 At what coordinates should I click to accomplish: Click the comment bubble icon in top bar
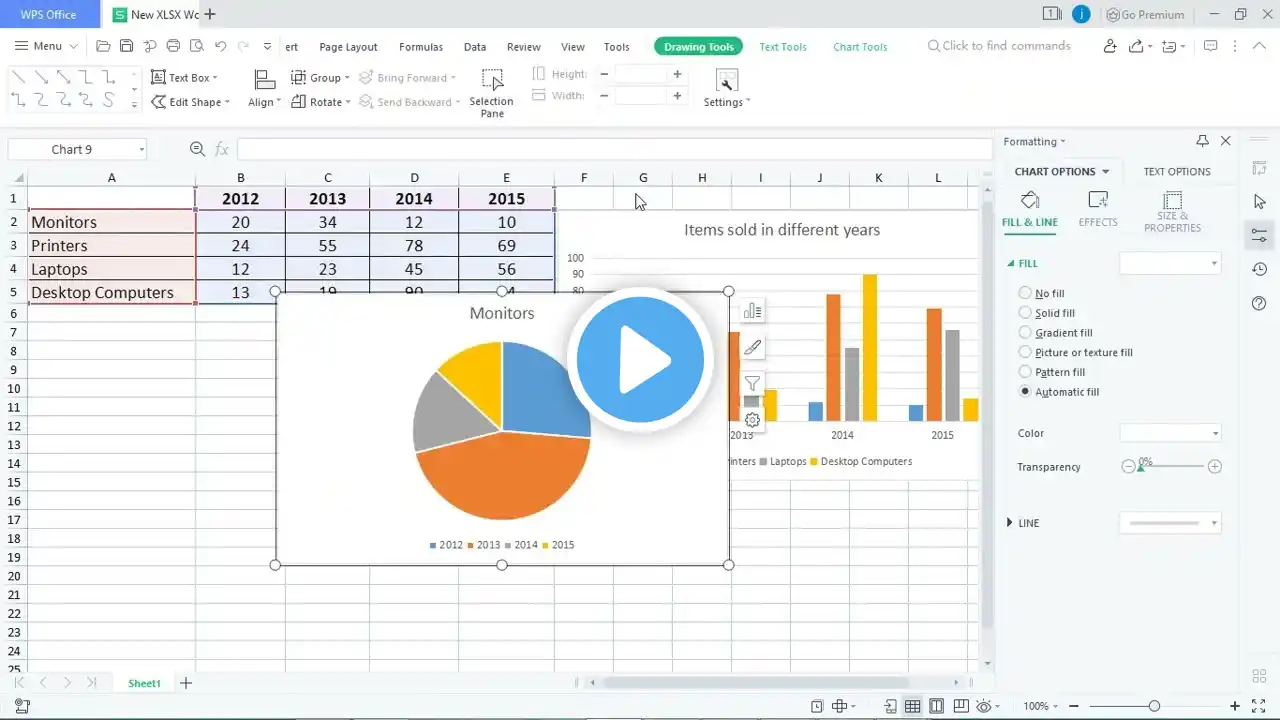[x=1210, y=46]
